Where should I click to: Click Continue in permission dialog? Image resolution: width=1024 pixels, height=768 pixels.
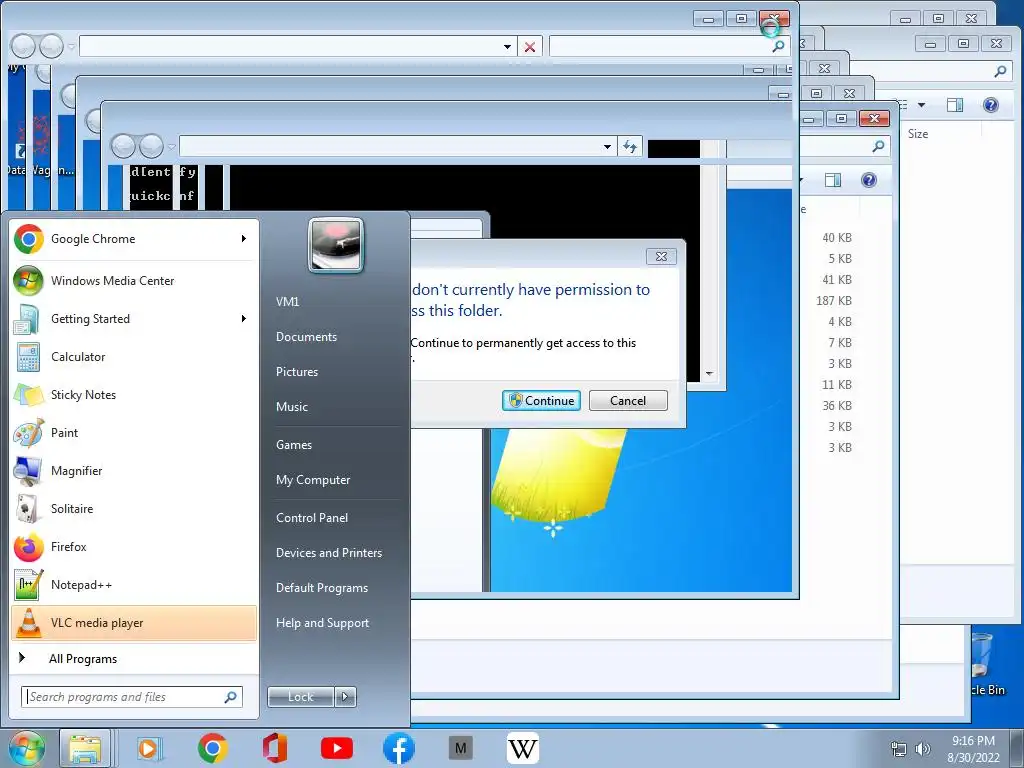point(541,401)
